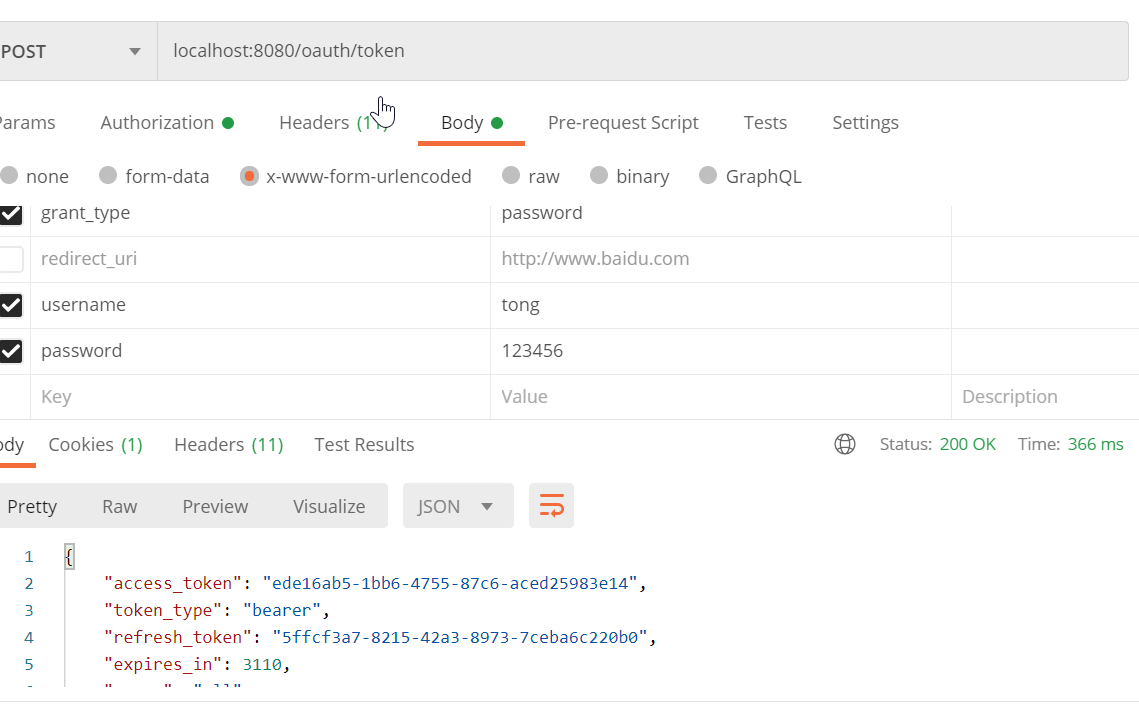Screen dimensions: 1139x704
Task: Enable the redirect_uri parameter checkbox
Action: [x=11, y=259]
